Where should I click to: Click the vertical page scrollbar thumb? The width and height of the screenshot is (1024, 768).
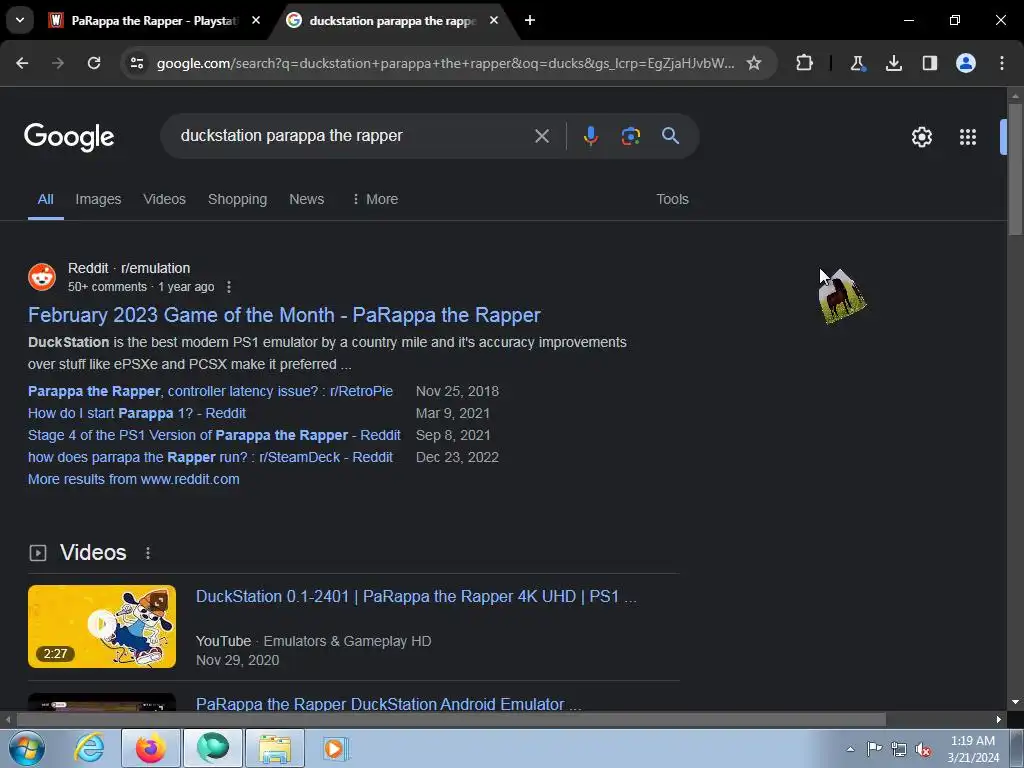(1015, 168)
